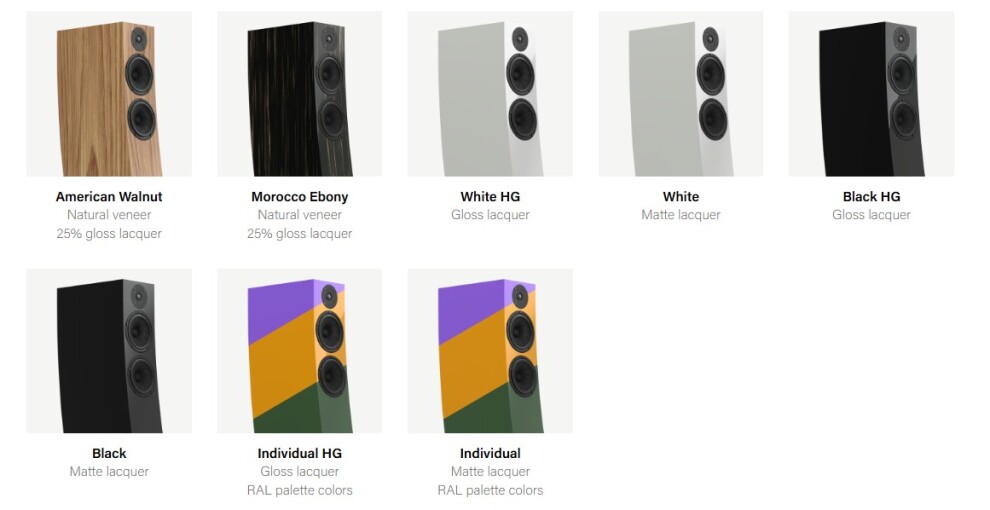Select the matte Black speaker image
The width and height of the screenshot is (990, 510).
(x=109, y=351)
